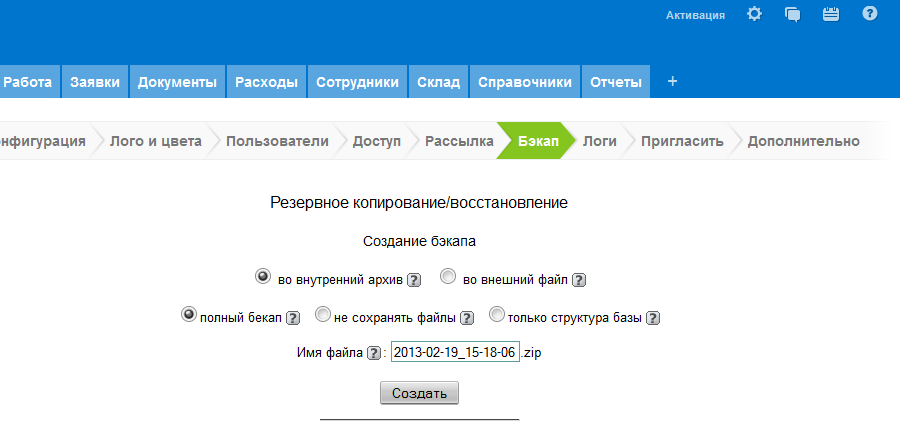The height and width of the screenshot is (429, 900).
Task: Select 'только структура базы' radio option
Action: (497, 315)
